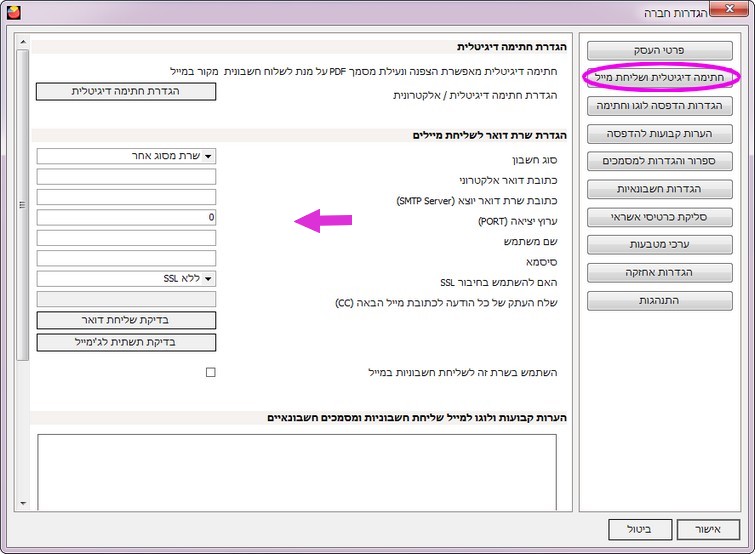Click the סיסמא password field

click(x=126, y=258)
